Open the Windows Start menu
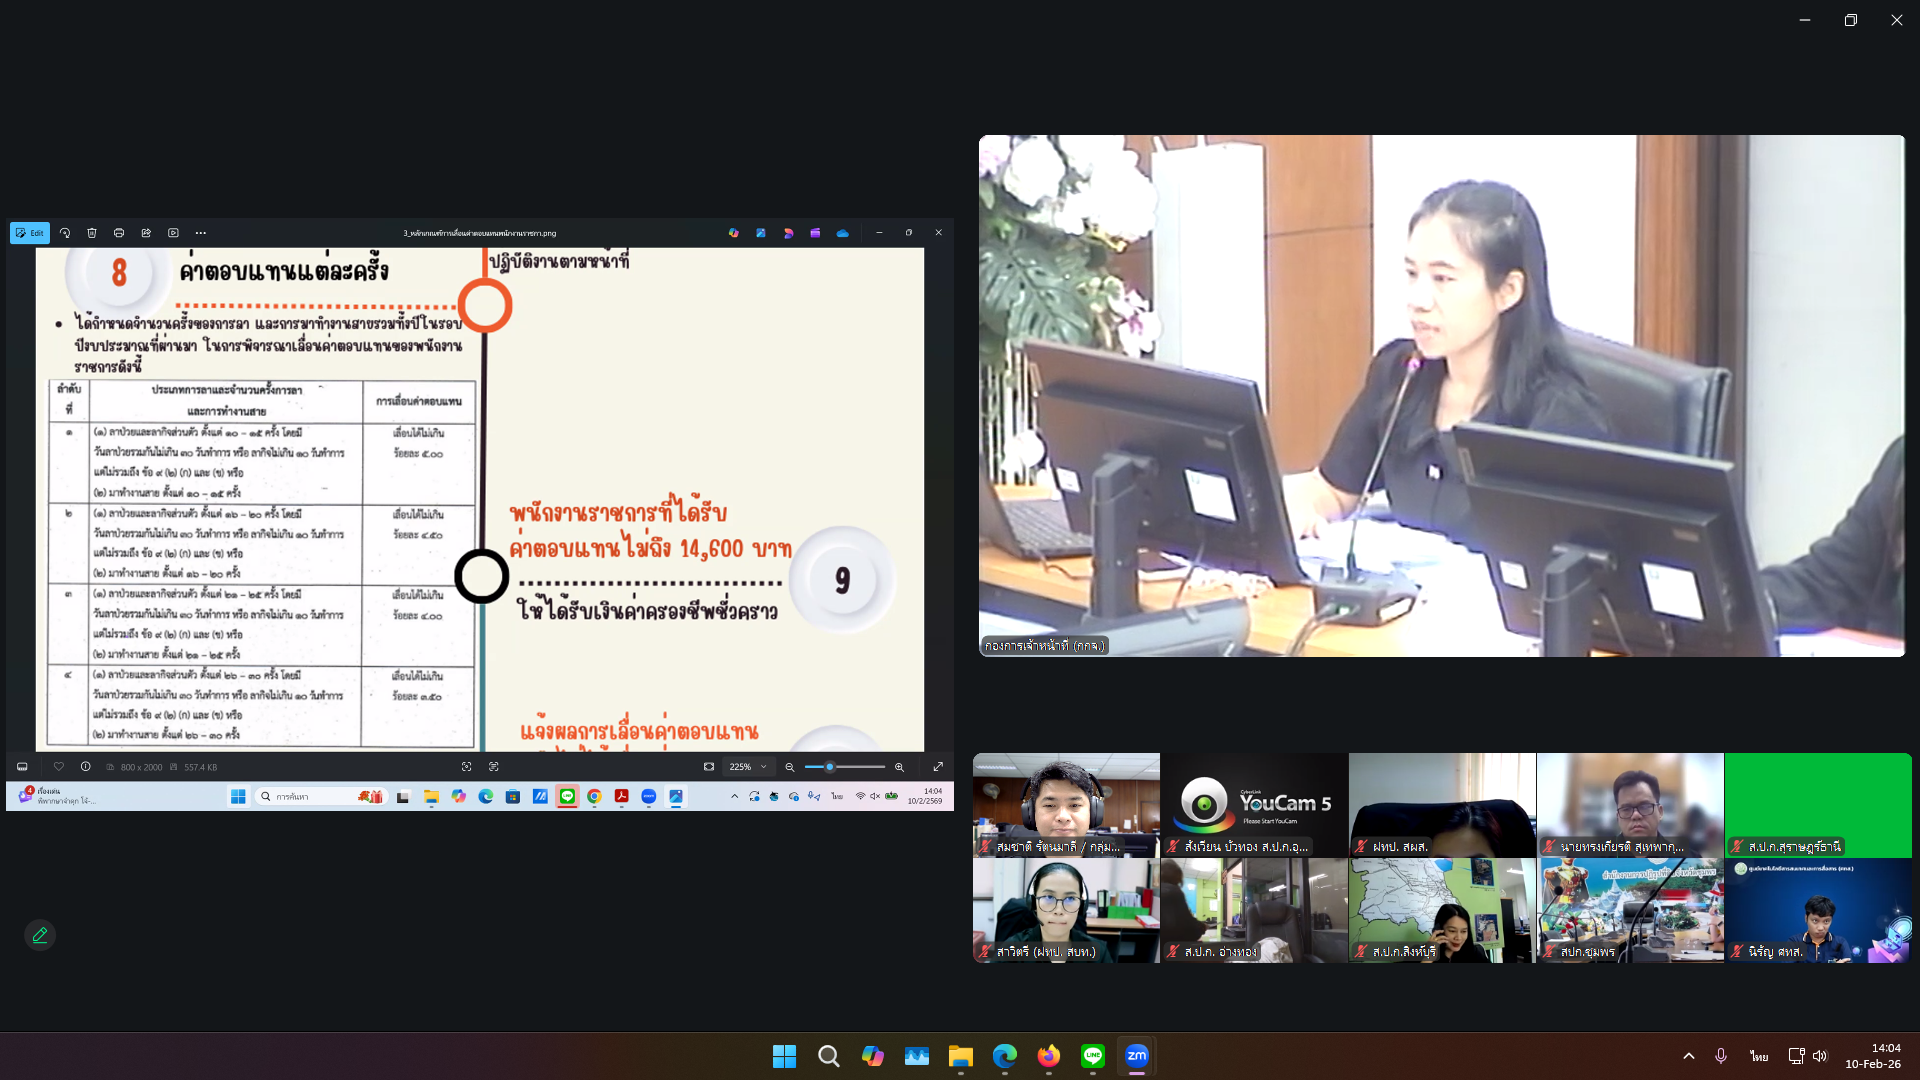 pos(784,1056)
